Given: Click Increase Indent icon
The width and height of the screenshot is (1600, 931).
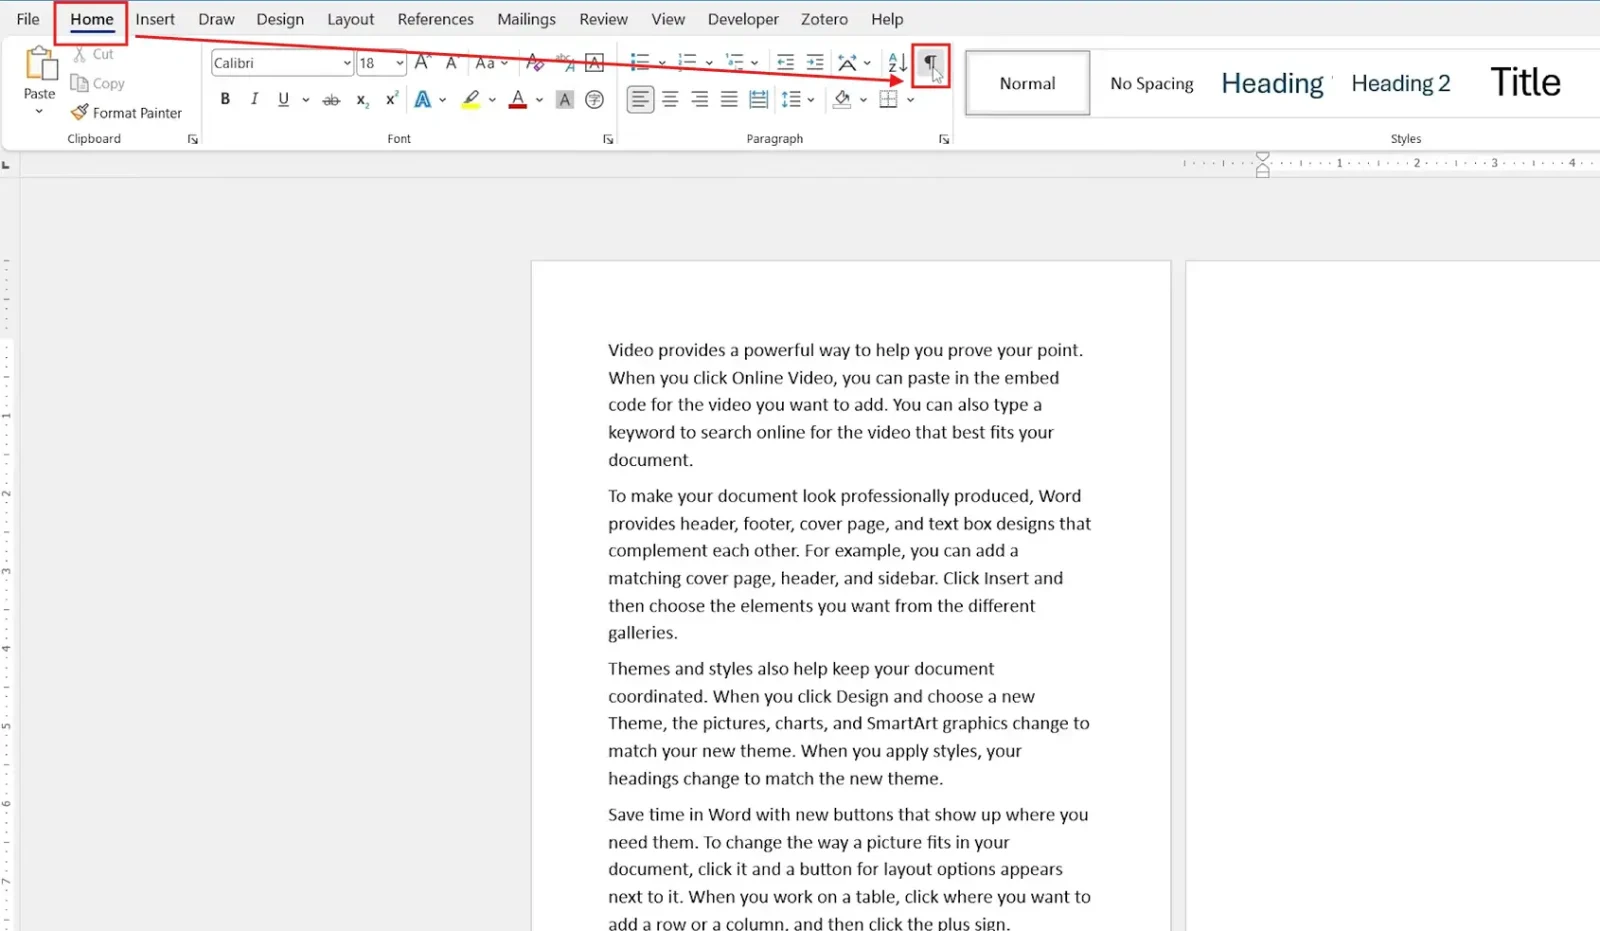Looking at the screenshot, I should [815, 62].
